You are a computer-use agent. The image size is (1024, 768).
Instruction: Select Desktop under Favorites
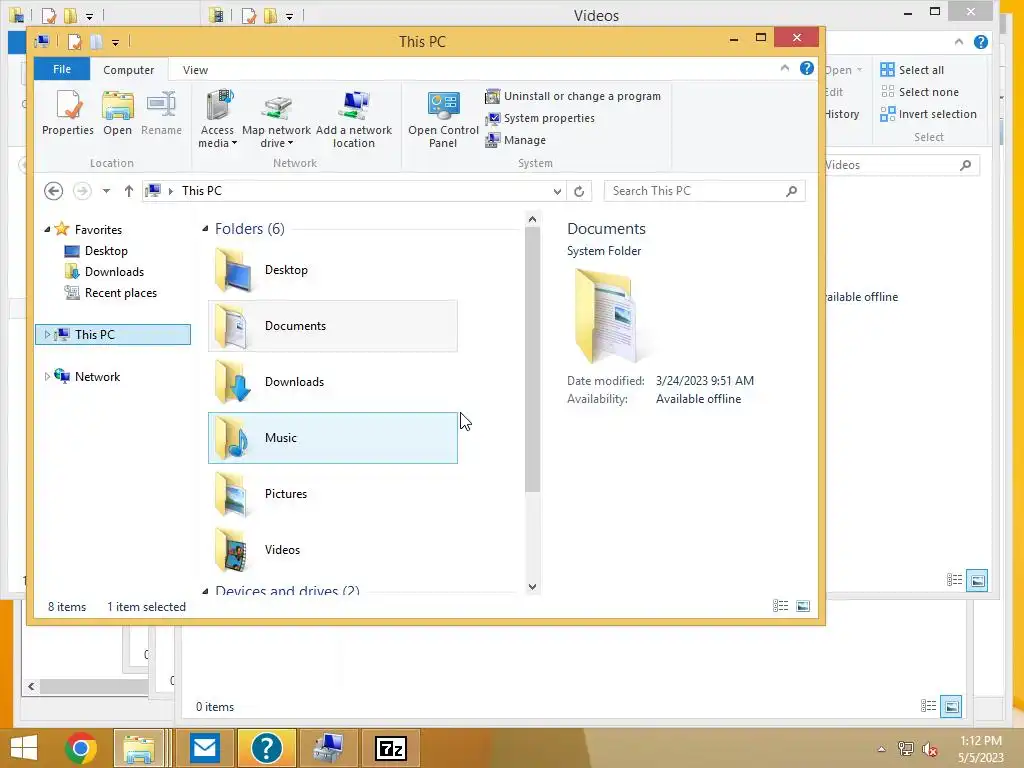pos(106,251)
